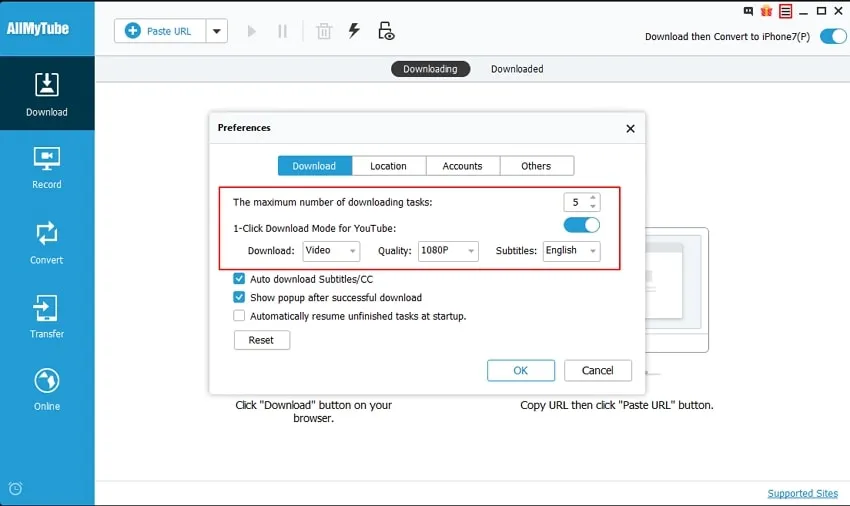Click 'Download then Convert to iPhone7(P)' text

727,36
